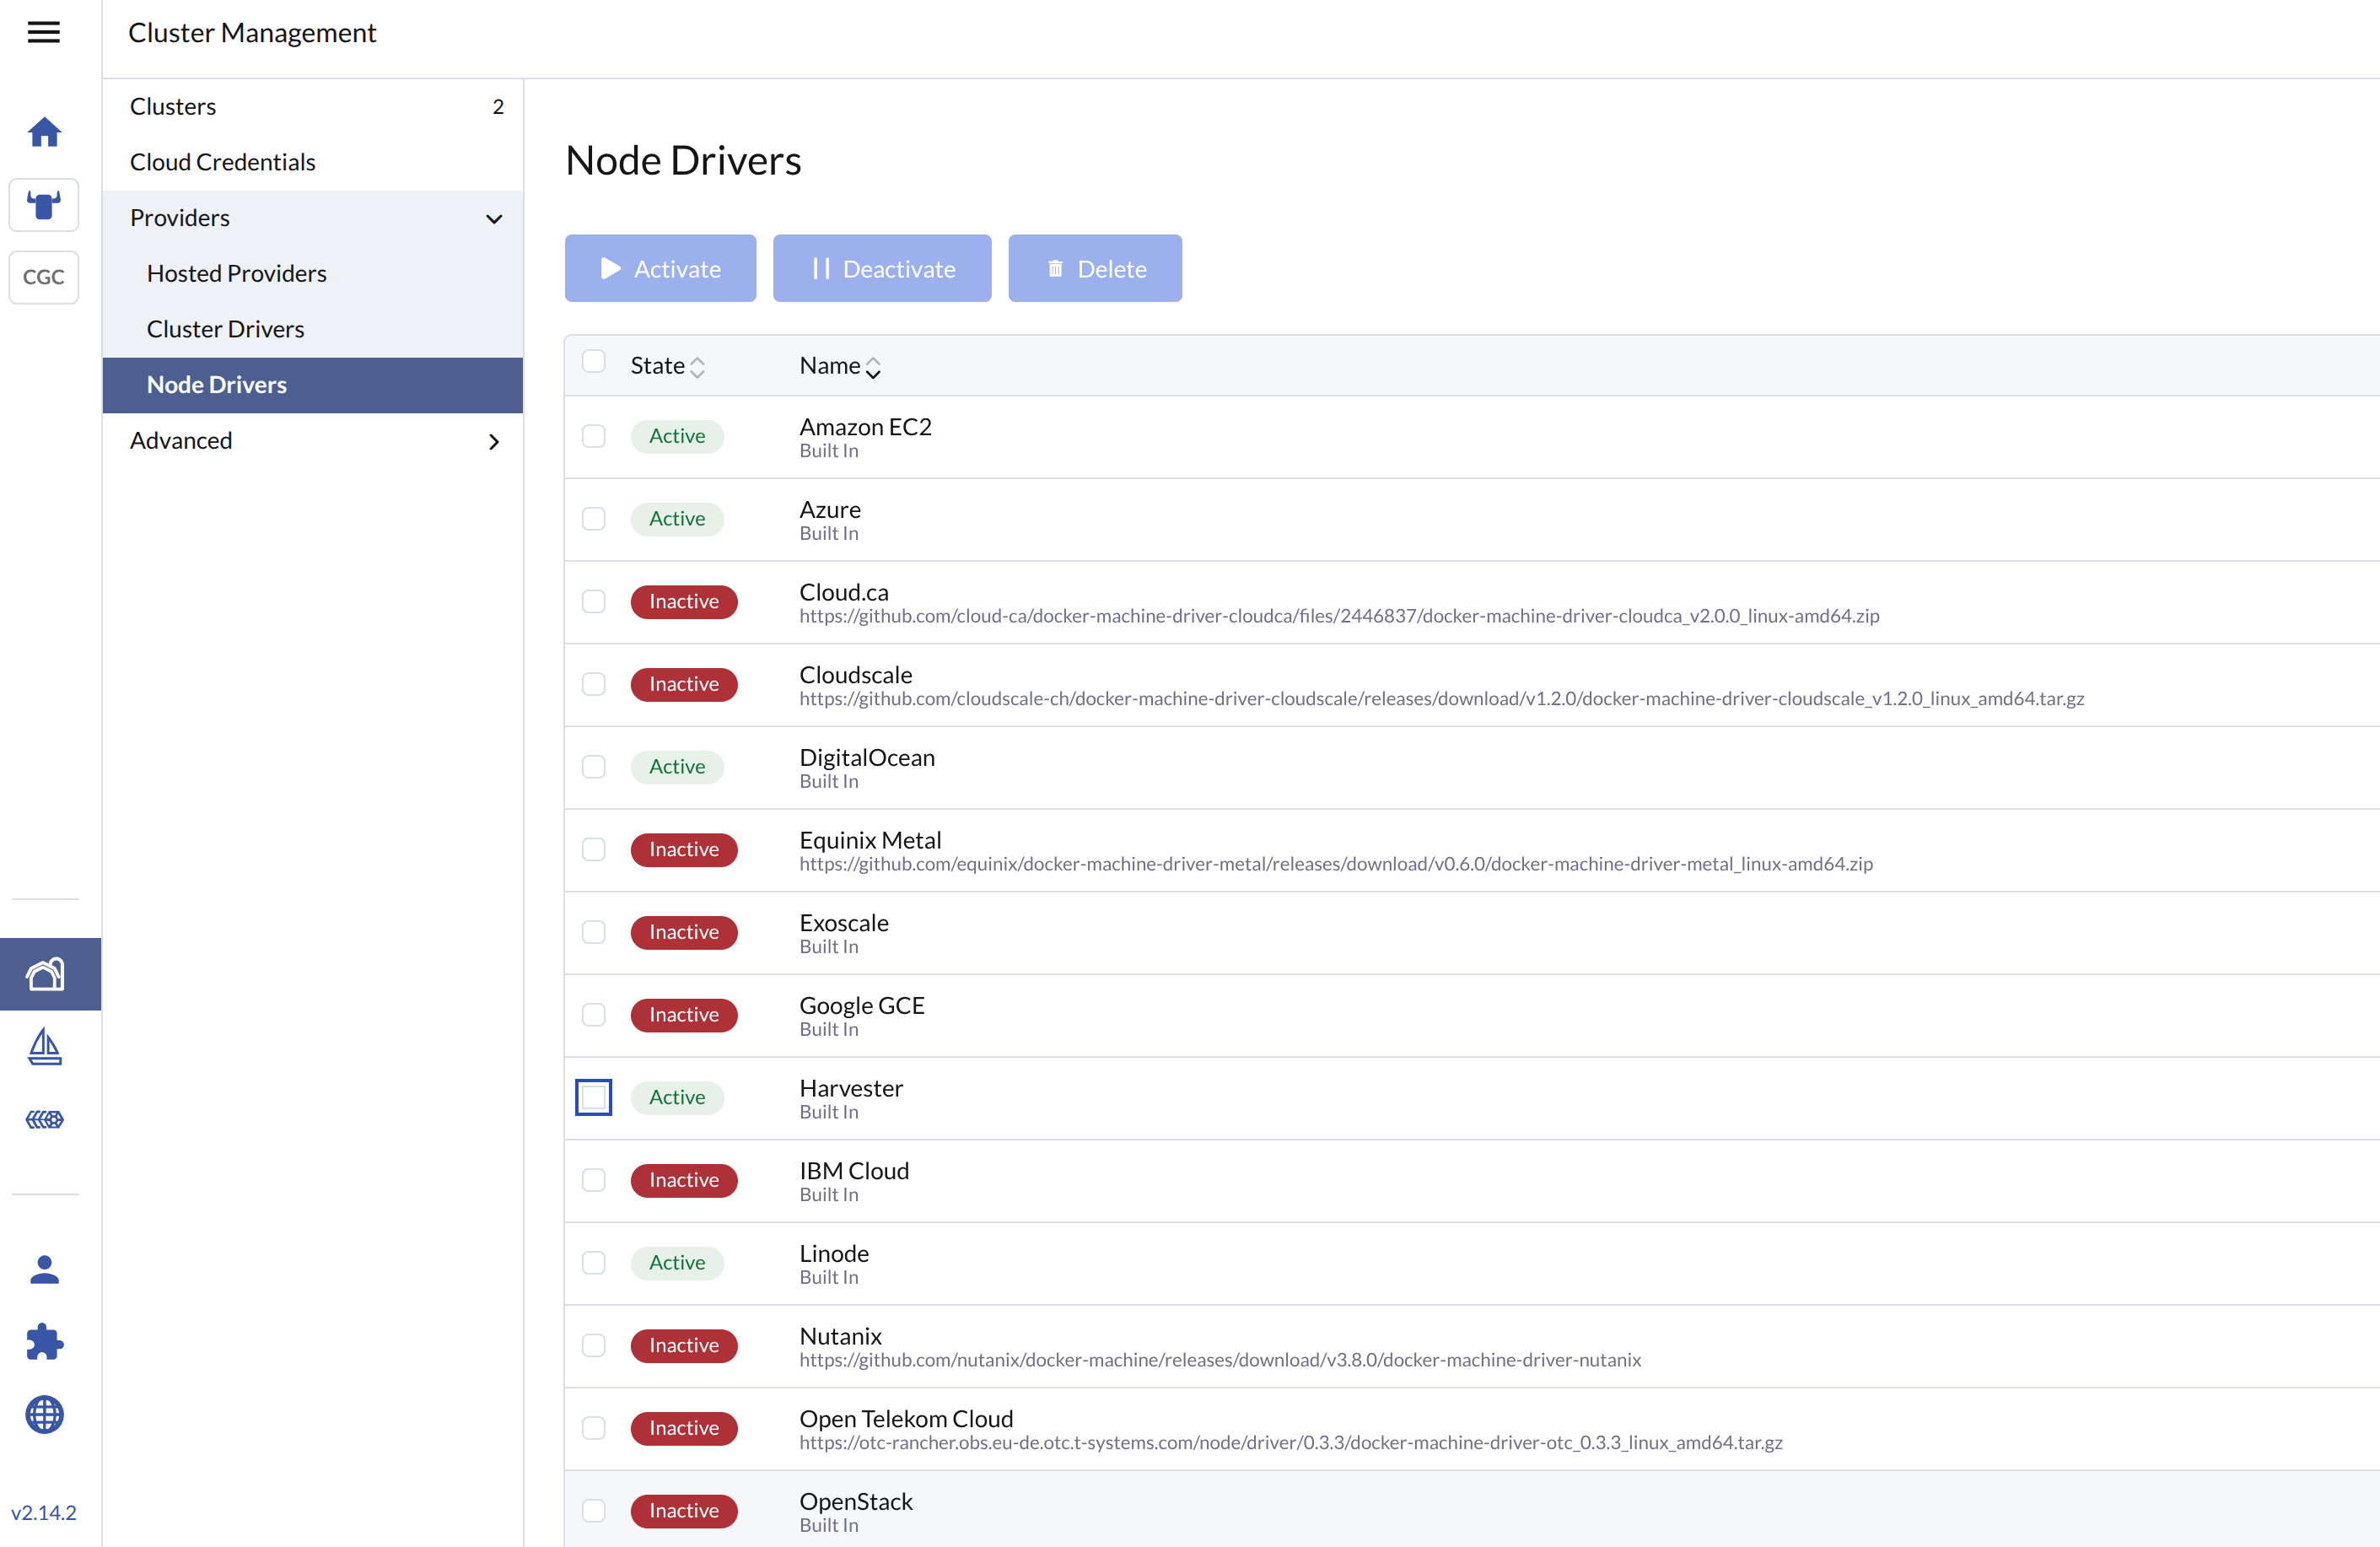Open Continuous Delivery sailboat icon

[45, 1046]
